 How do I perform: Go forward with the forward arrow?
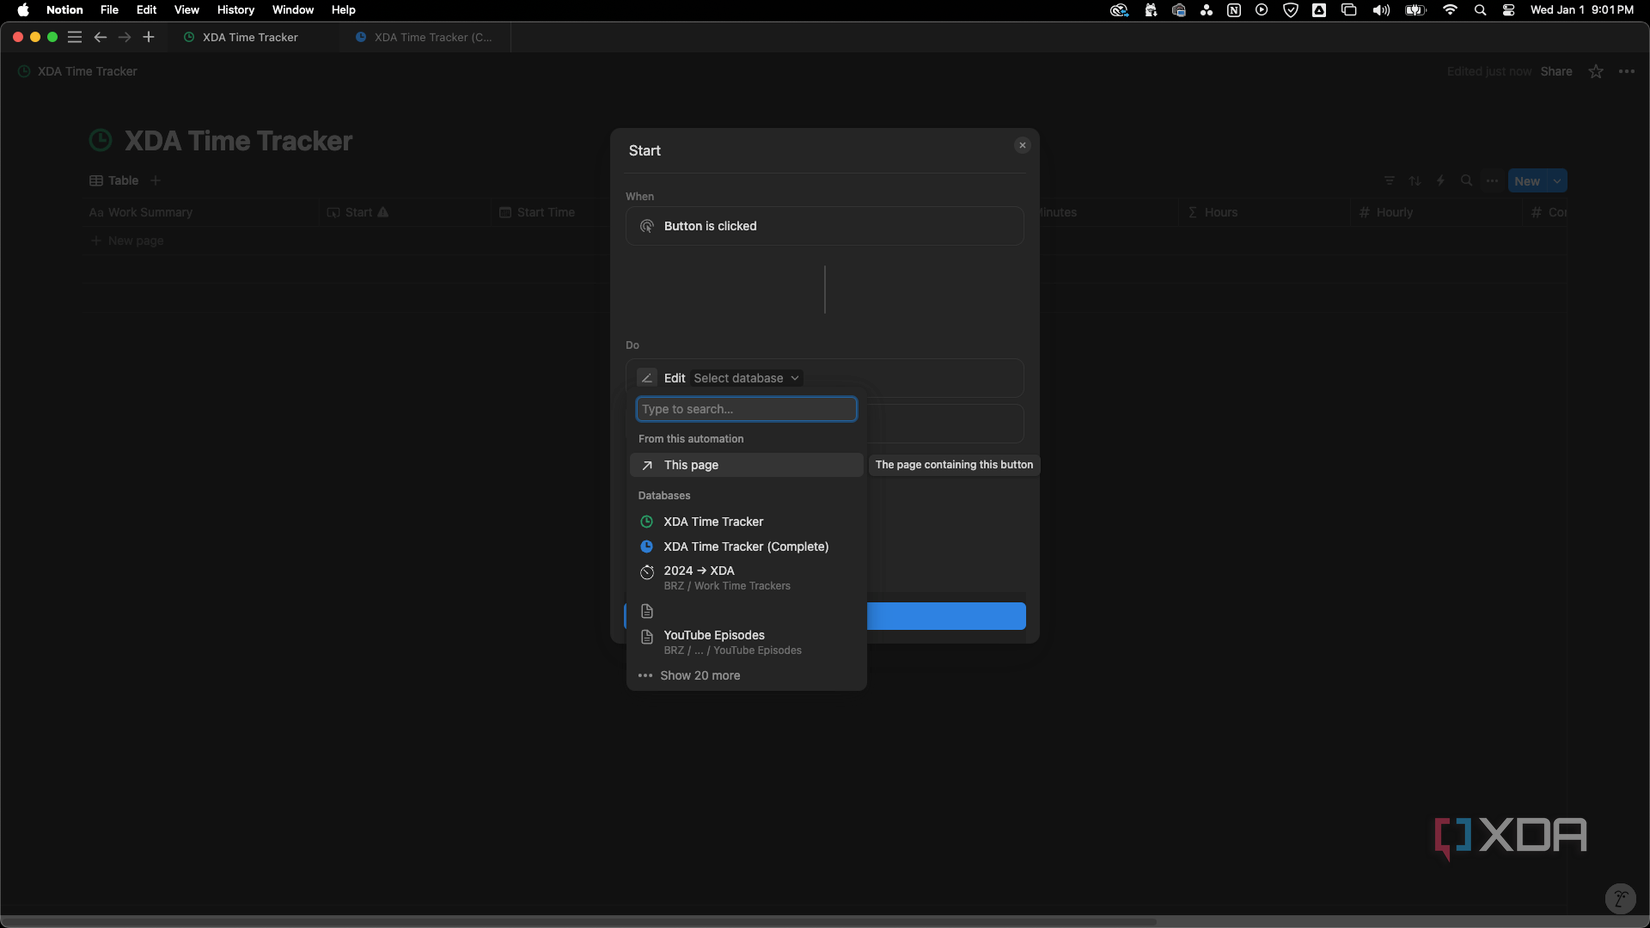[x=124, y=37]
